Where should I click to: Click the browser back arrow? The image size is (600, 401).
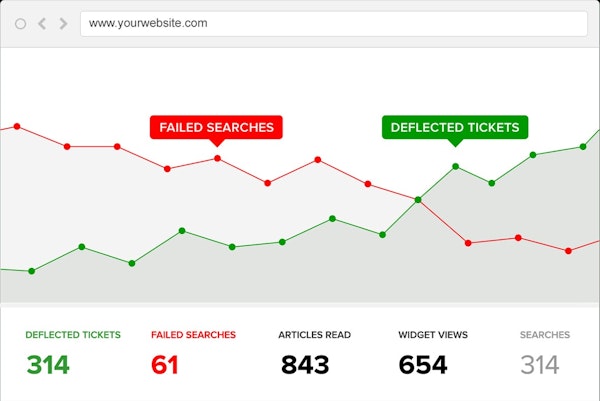42,24
